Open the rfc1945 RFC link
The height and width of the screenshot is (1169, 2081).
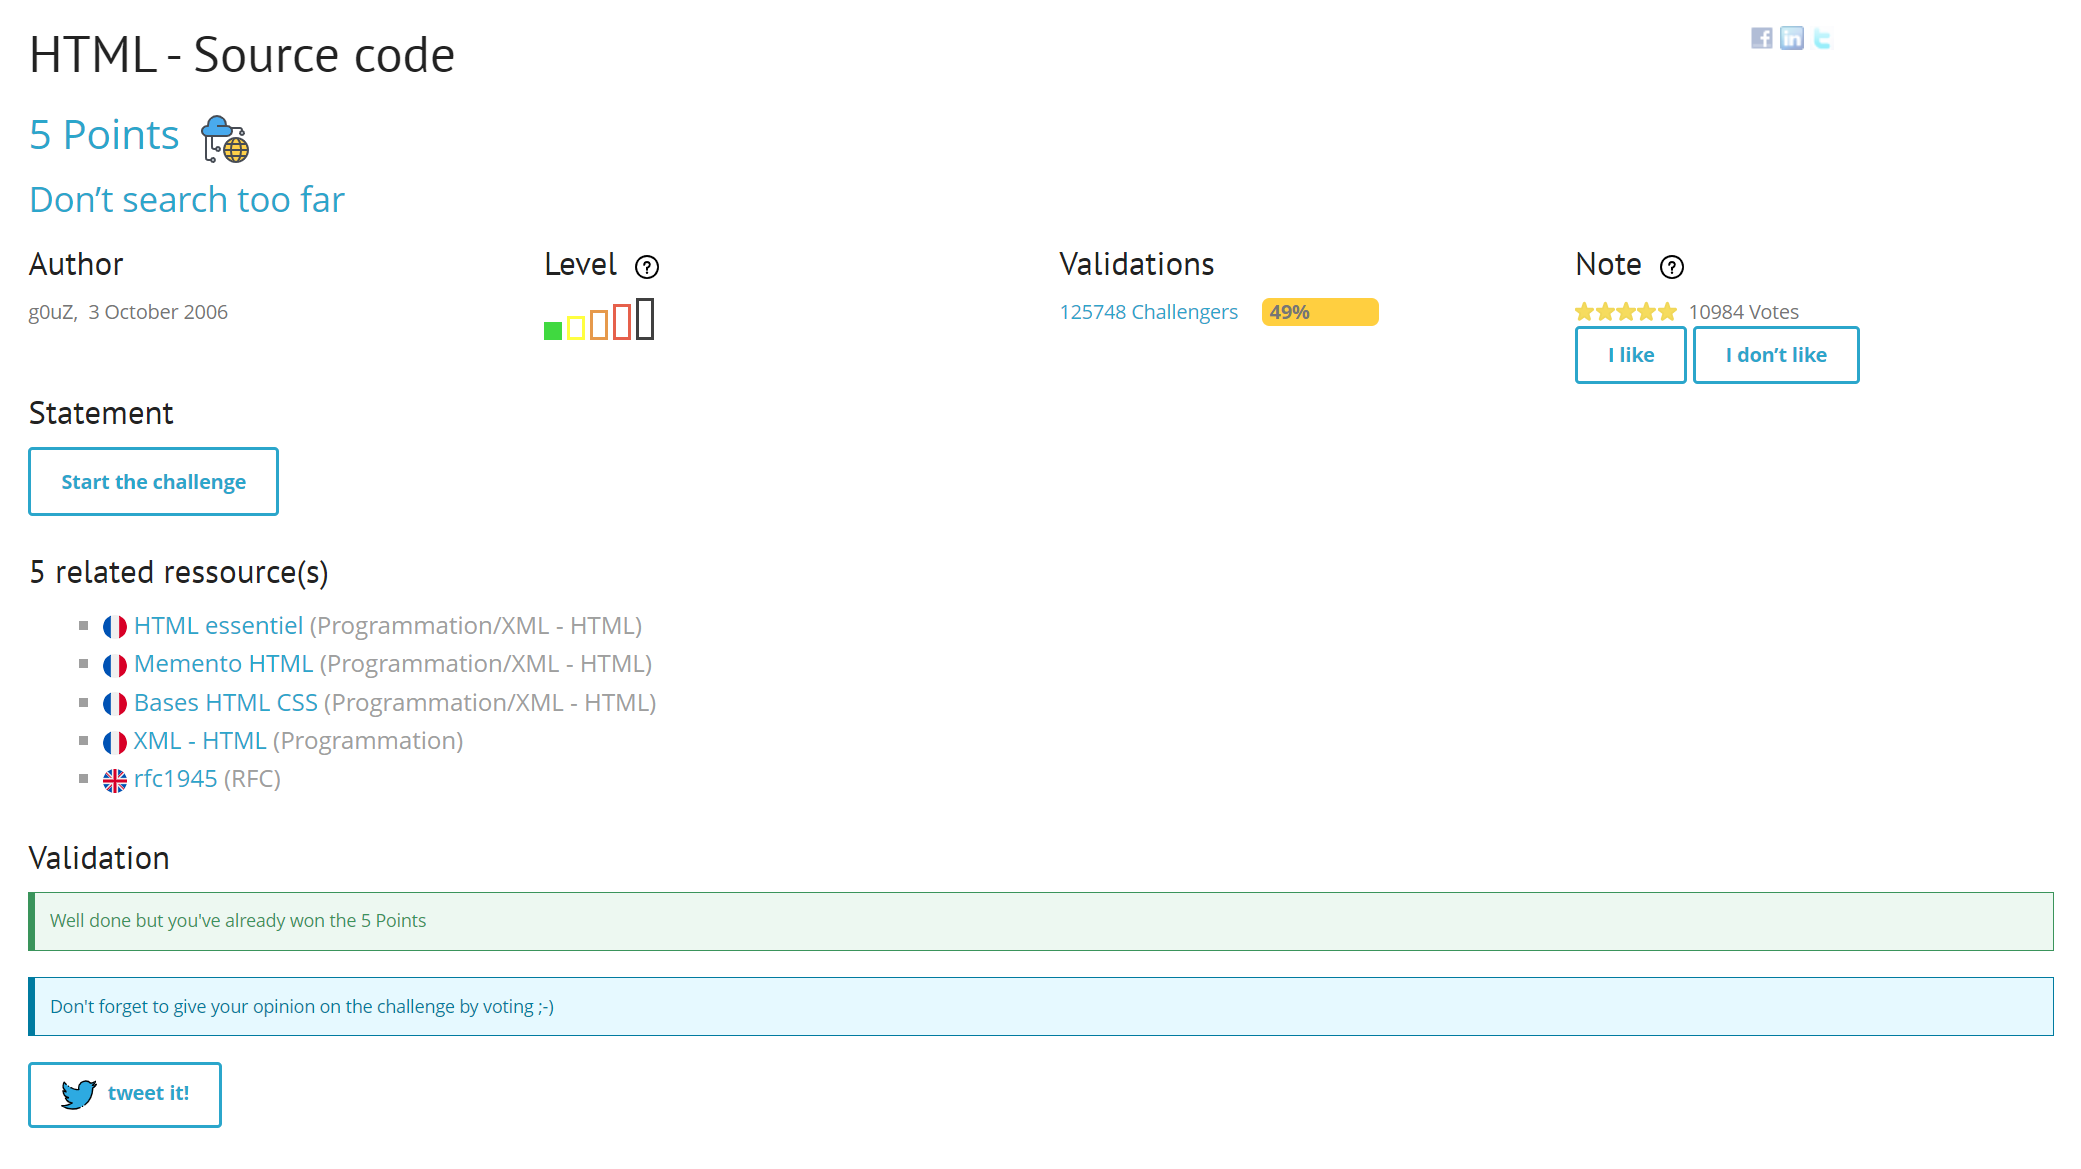175,779
